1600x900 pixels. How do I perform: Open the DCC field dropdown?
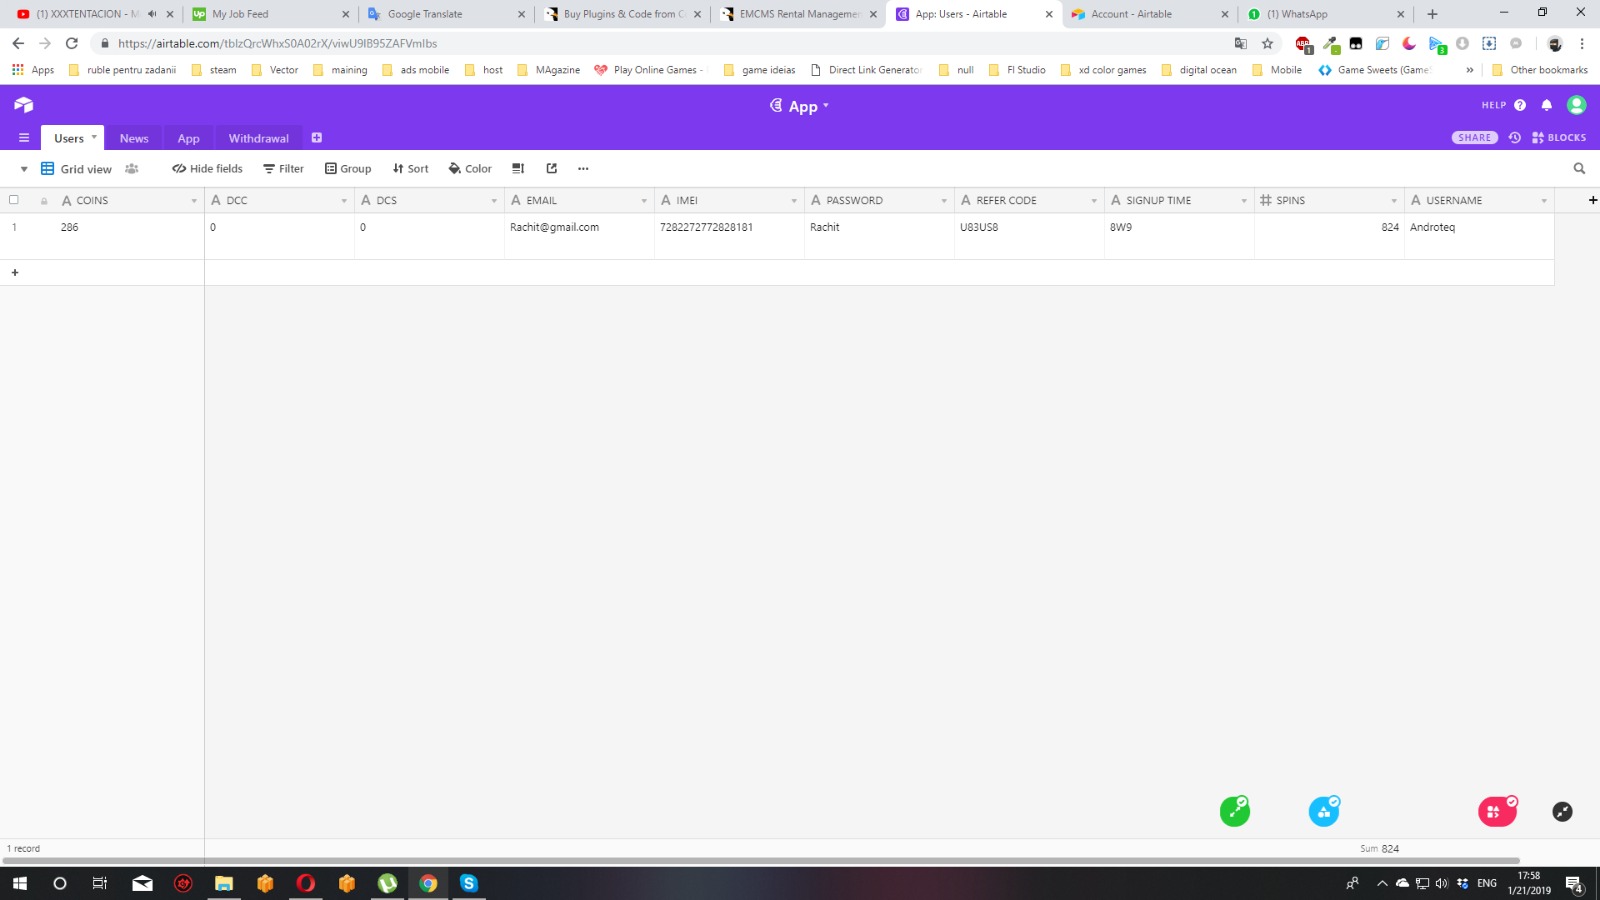(344, 201)
